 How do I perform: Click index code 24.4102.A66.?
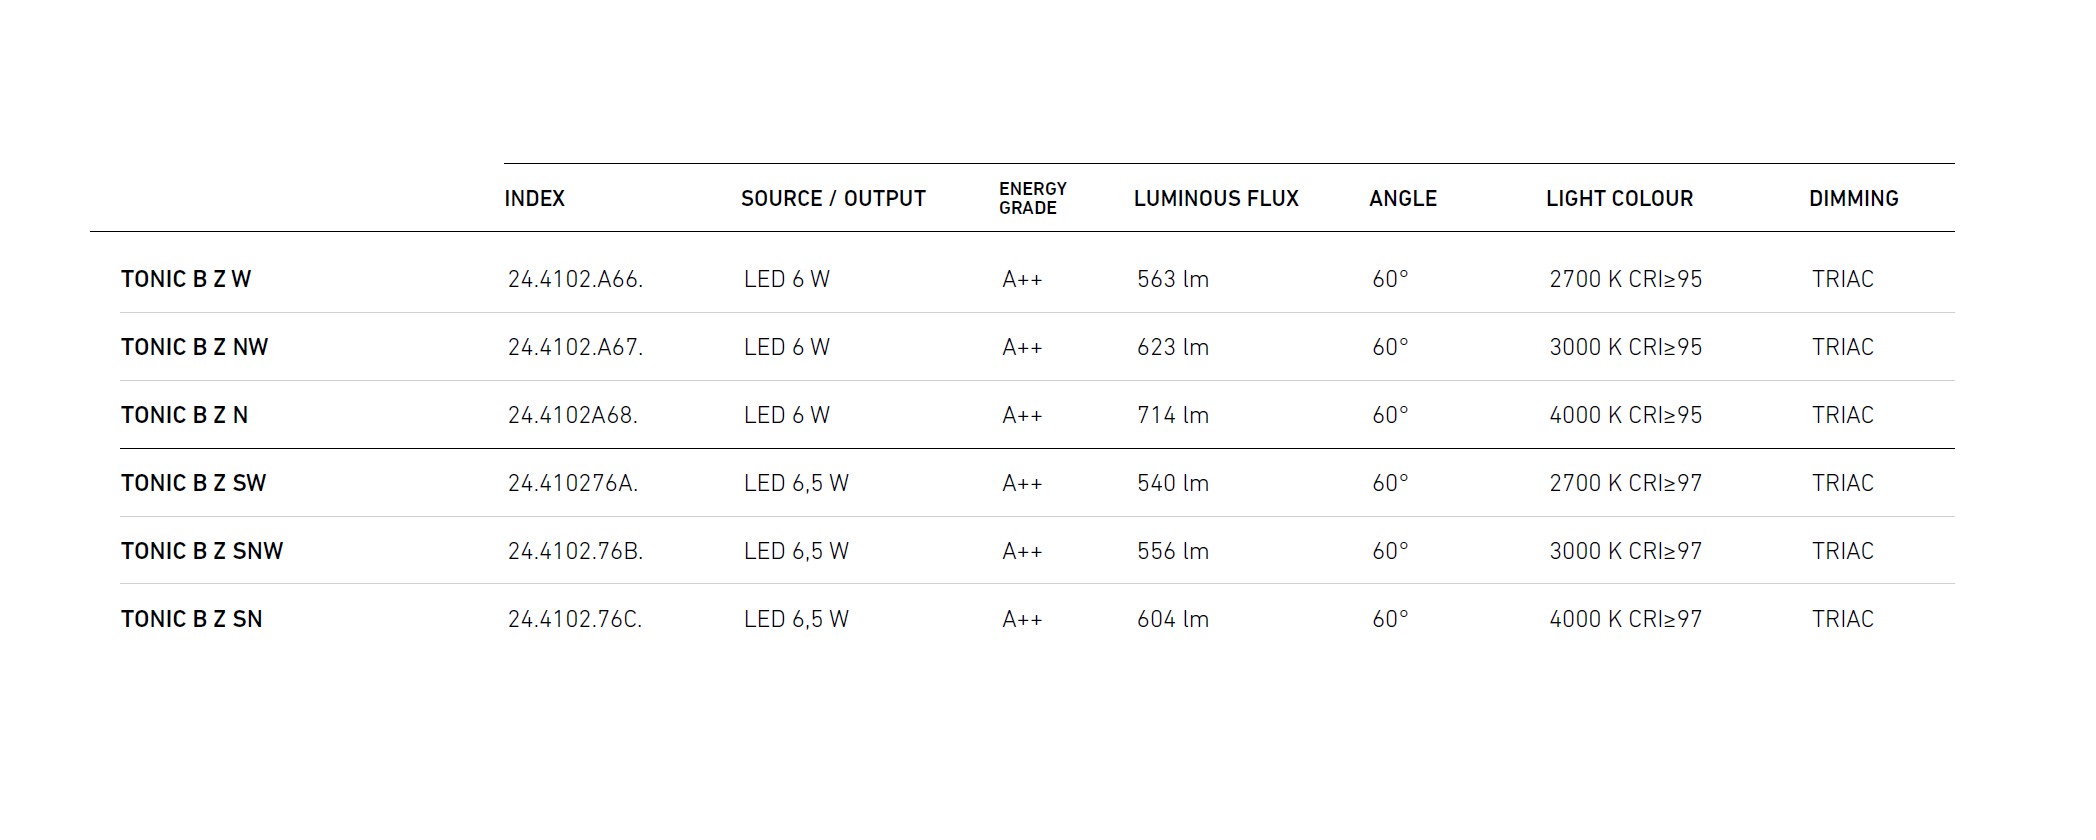click(x=575, y=280)
